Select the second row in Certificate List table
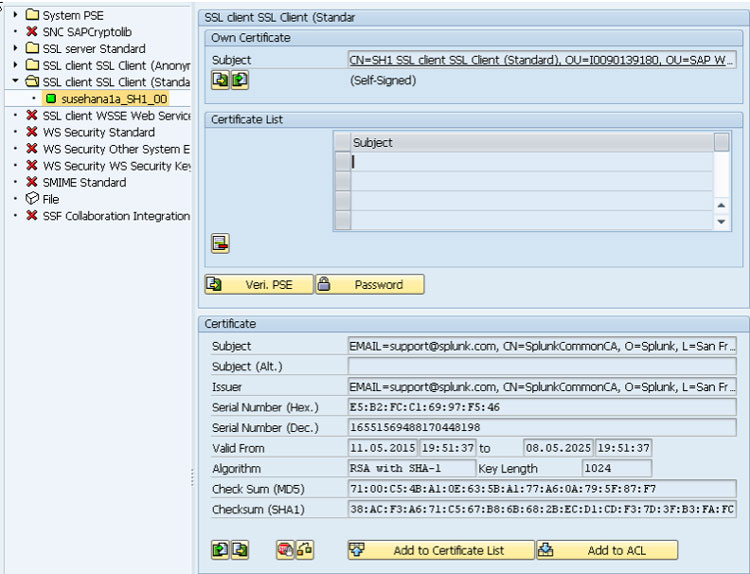Image resolution: width=750 pixels, height=574 pixels. tap(343, 181)
